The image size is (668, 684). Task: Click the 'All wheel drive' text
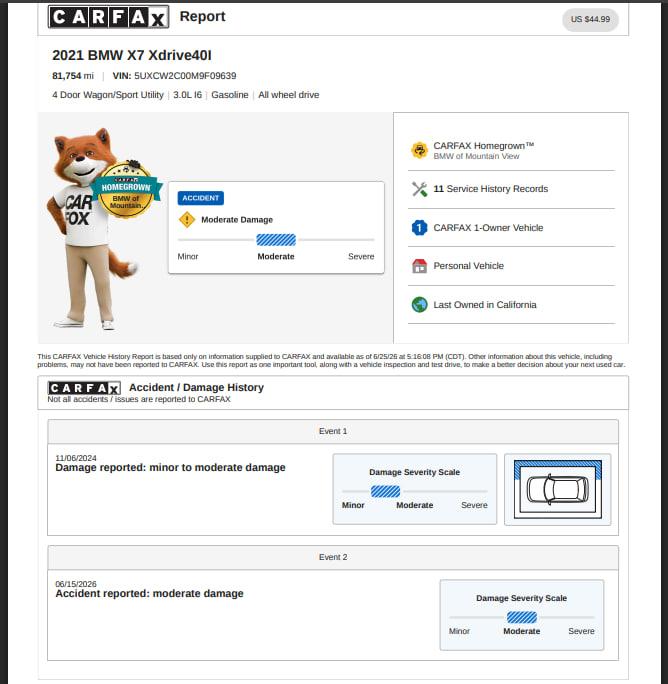[288, 95]
